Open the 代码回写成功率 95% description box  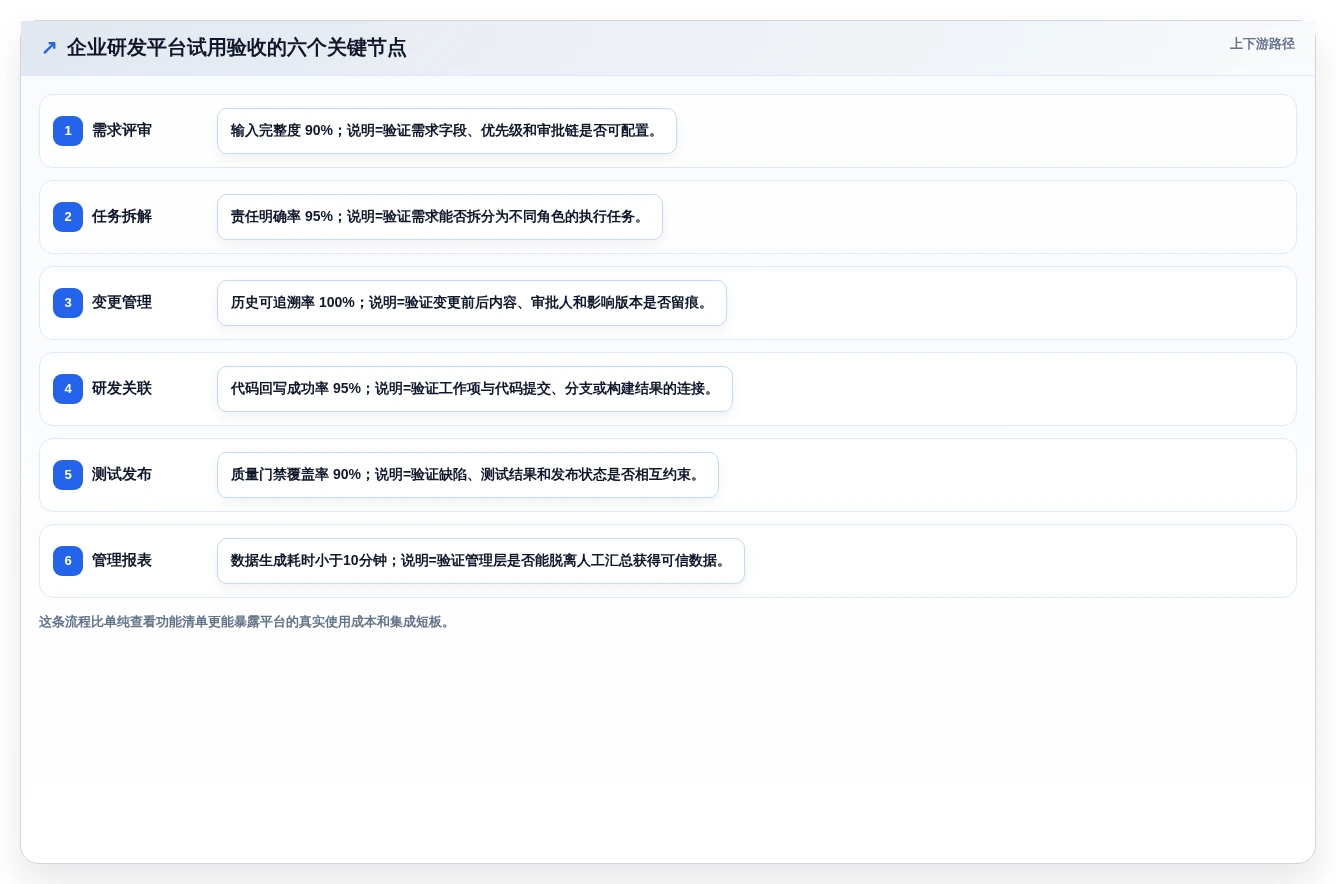pos(475,389)
